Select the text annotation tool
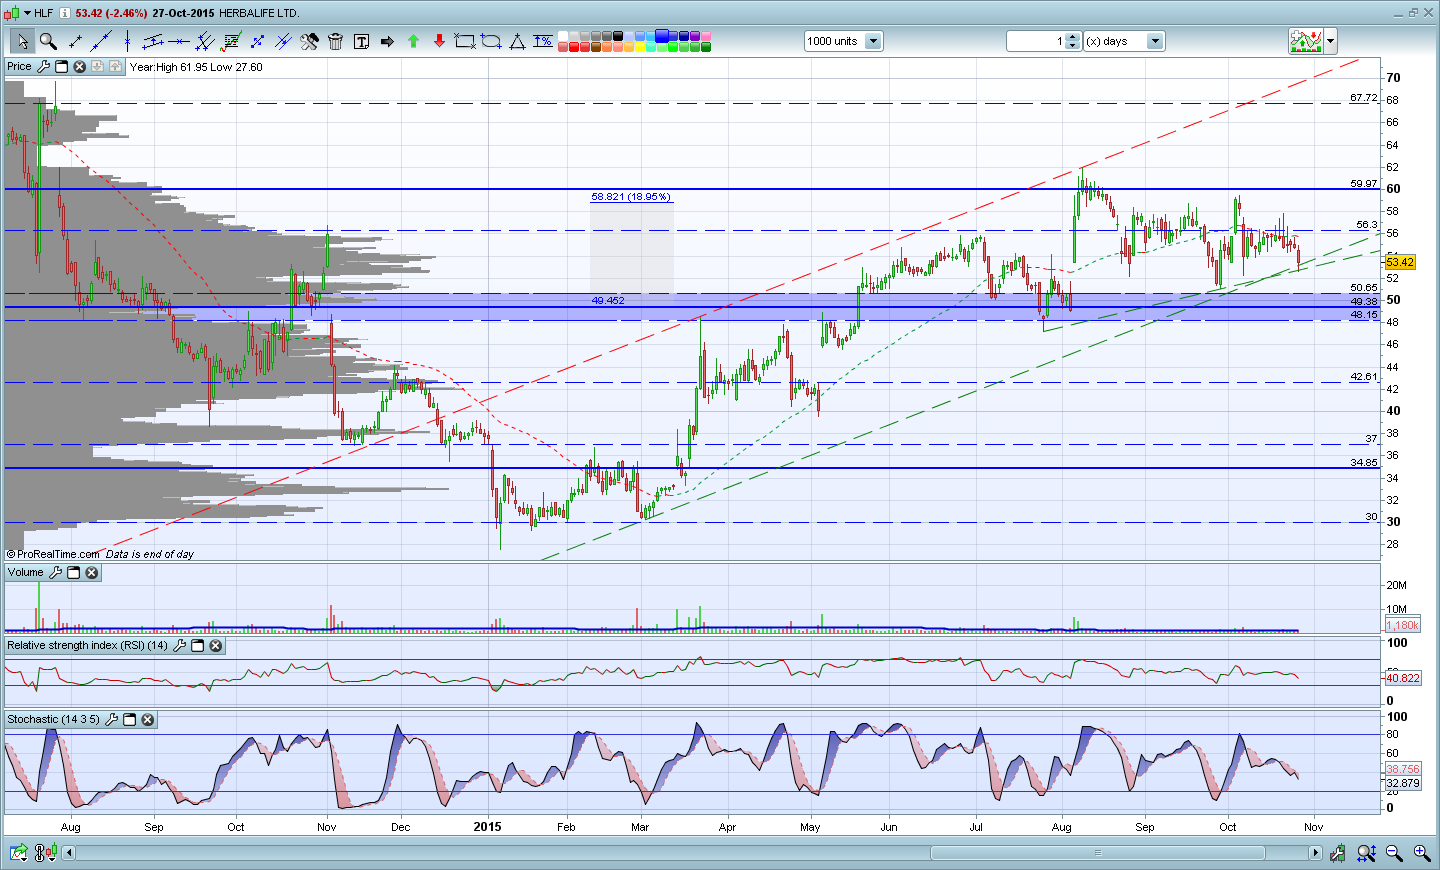 click(x=361, y=41)
